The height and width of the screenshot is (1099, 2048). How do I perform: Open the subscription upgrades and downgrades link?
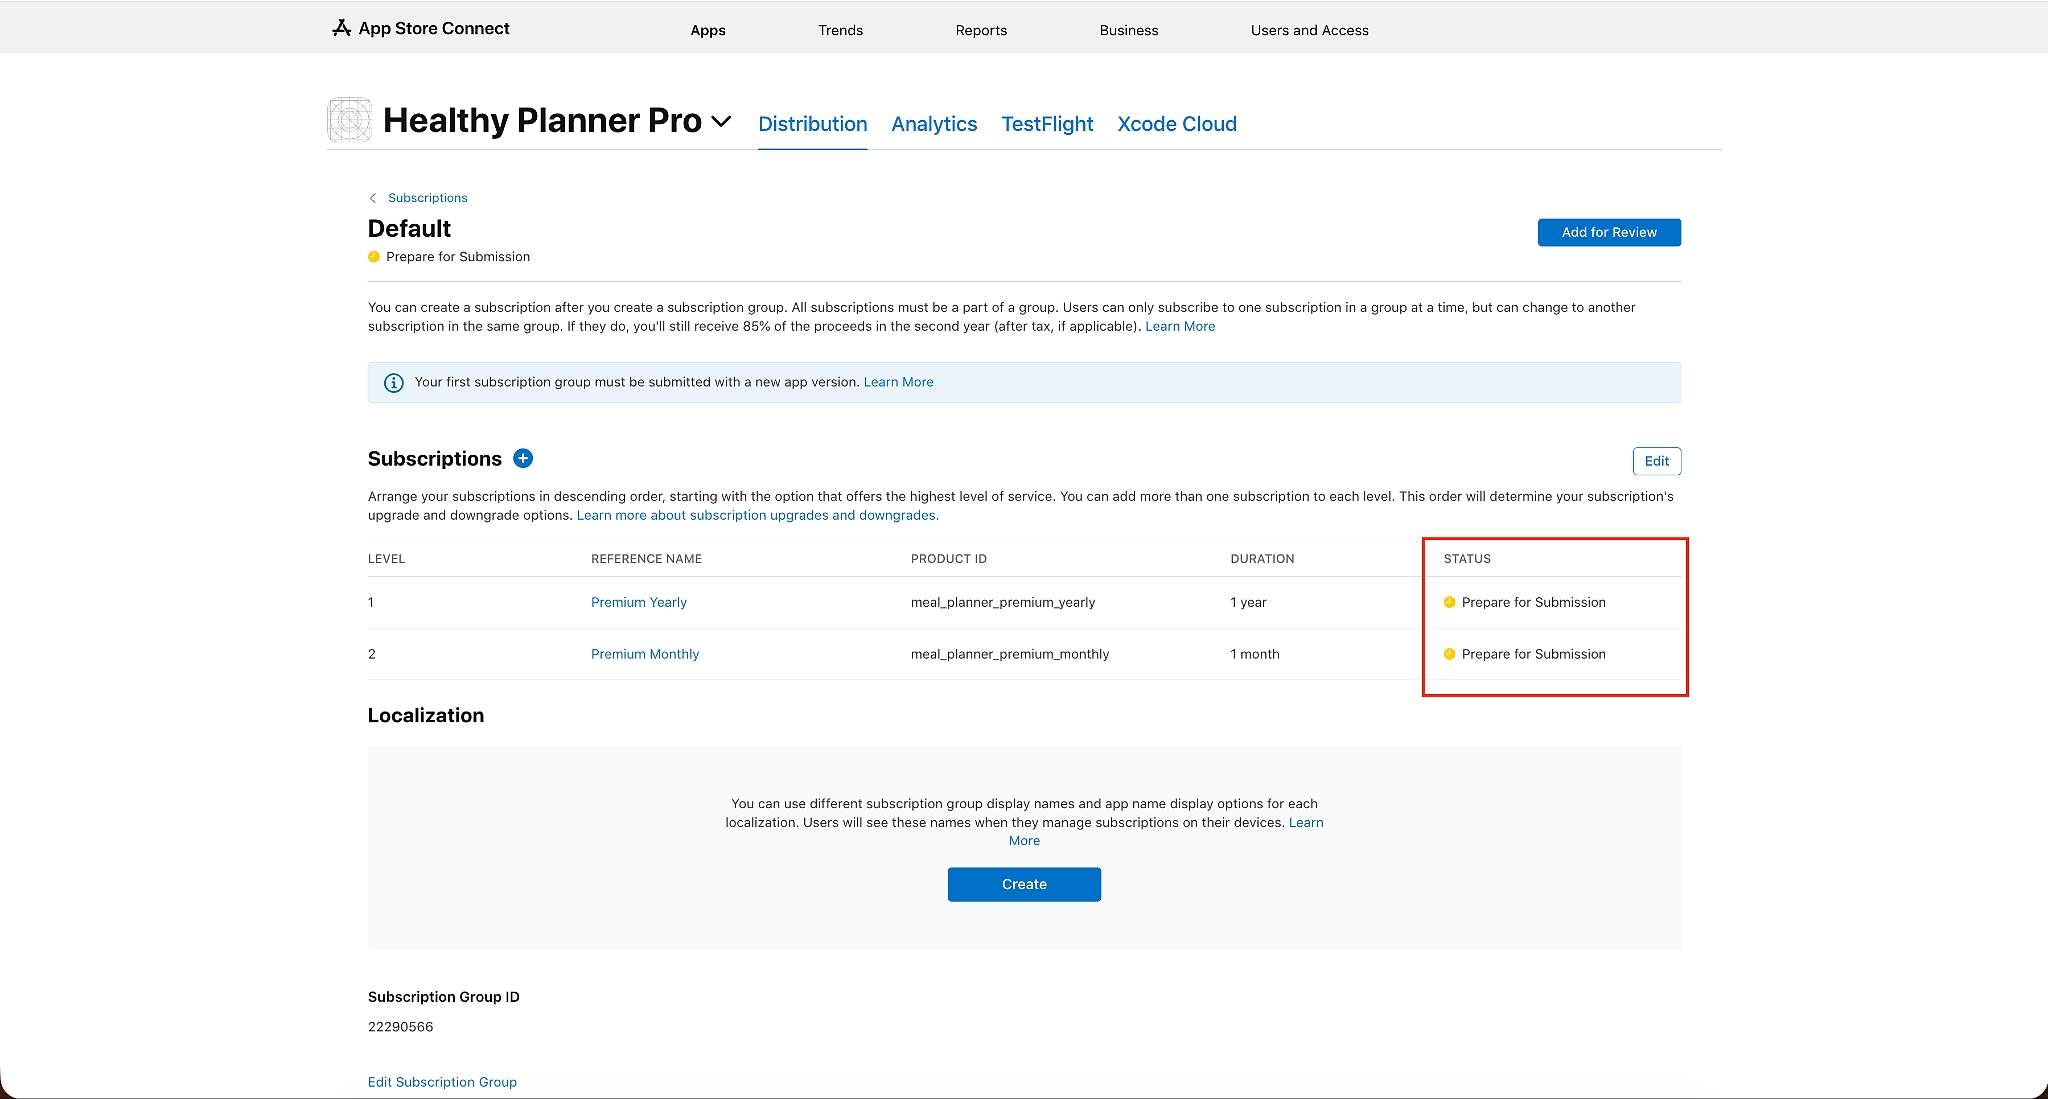click(758, 516)
